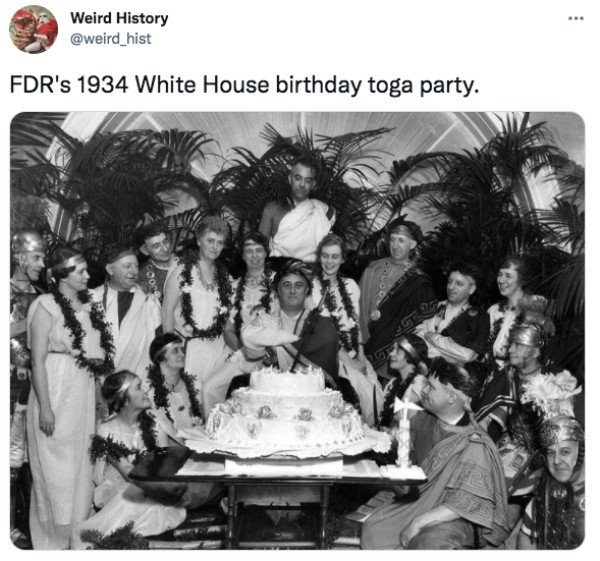Open the attached black-and-white party photo
Image resolution: width=600 pixels, height=561 pixels.
click(x=297, y=331)
